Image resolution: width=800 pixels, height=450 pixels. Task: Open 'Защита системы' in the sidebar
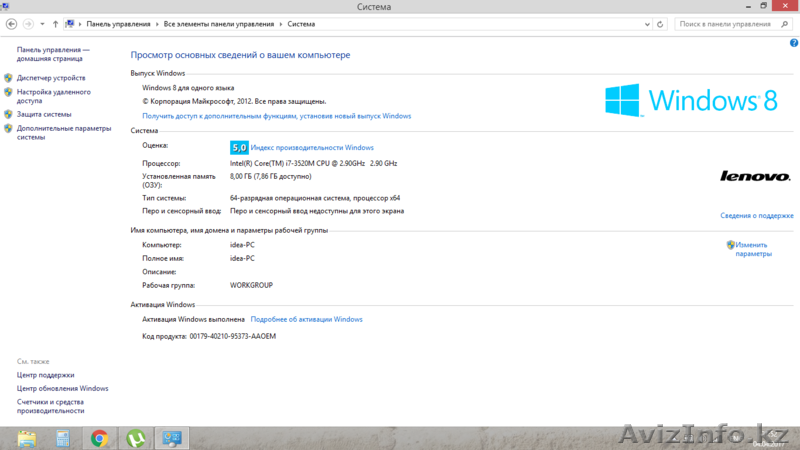pyautogui.click(x=44, y=114)
